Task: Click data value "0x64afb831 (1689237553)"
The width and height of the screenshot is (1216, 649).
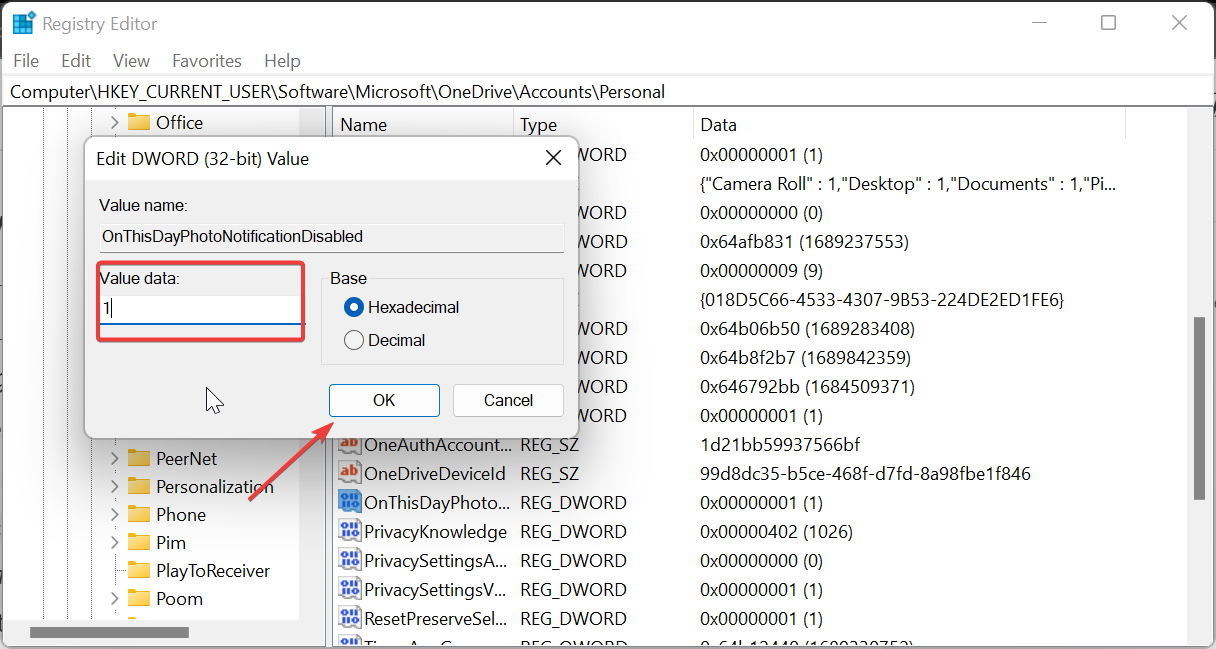Action: 804,241
